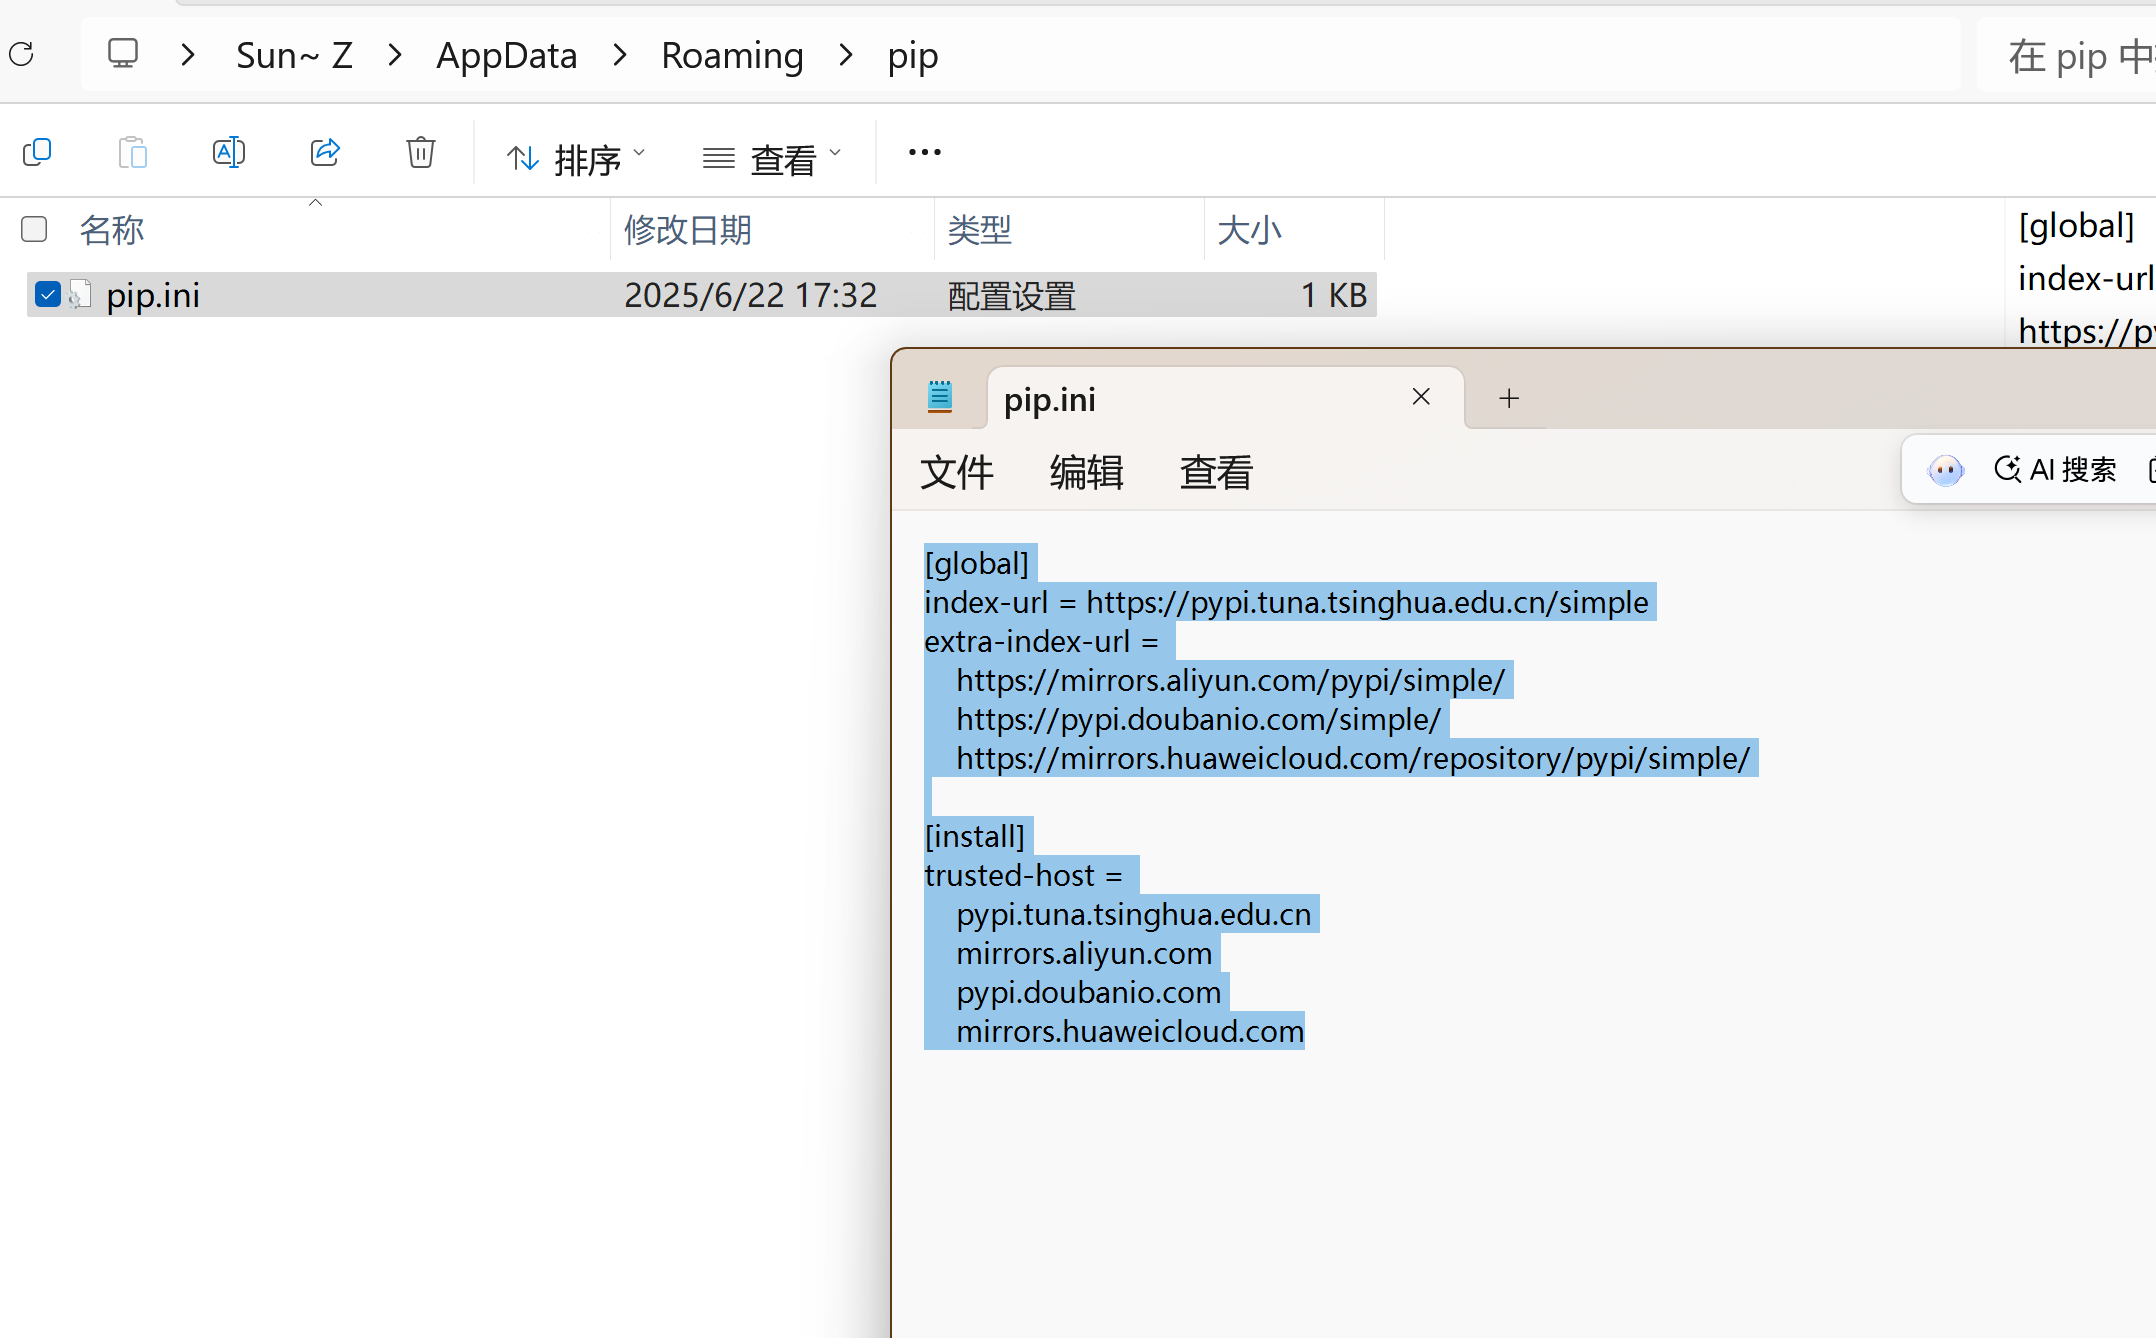Start an AI 搜索 search
The image size is (2156, 1338).
click(2055, 469)
